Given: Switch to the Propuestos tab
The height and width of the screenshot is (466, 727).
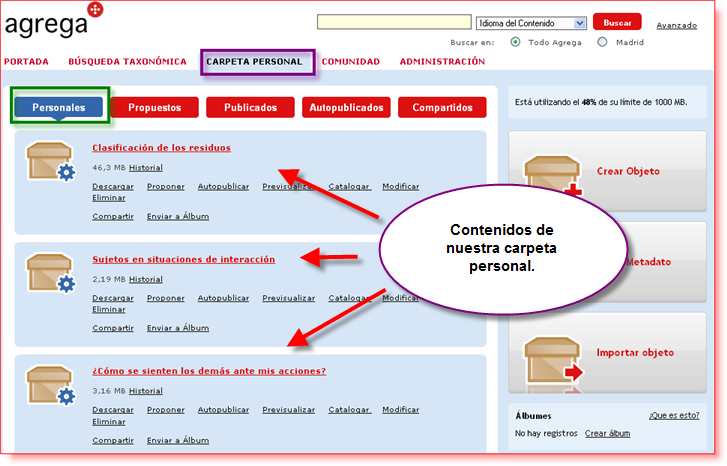Looking at the screenshot, I should click(x=154, y=108).
